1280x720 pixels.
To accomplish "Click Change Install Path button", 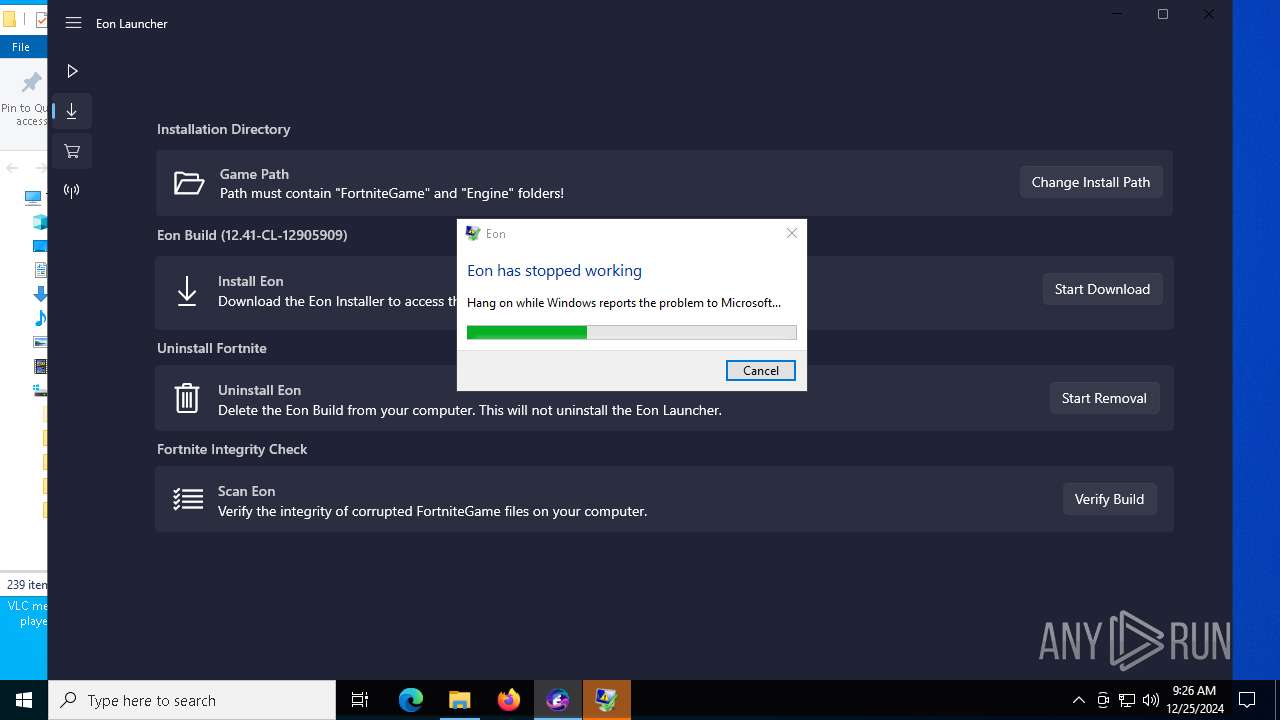I will point(1091,182).
